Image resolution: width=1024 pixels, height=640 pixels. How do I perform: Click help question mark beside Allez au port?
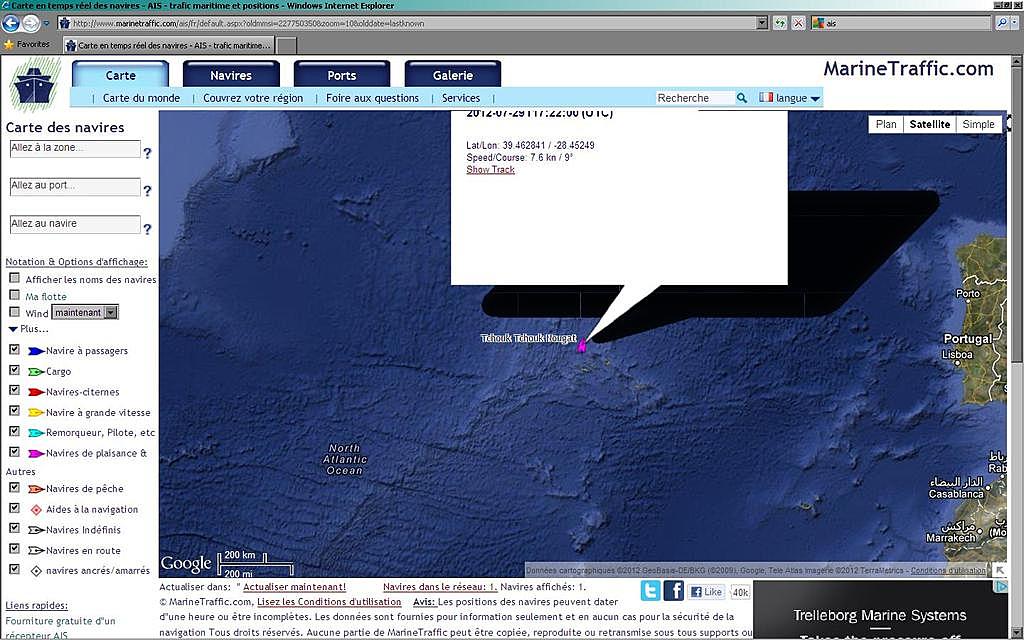(x=148, y=191)
